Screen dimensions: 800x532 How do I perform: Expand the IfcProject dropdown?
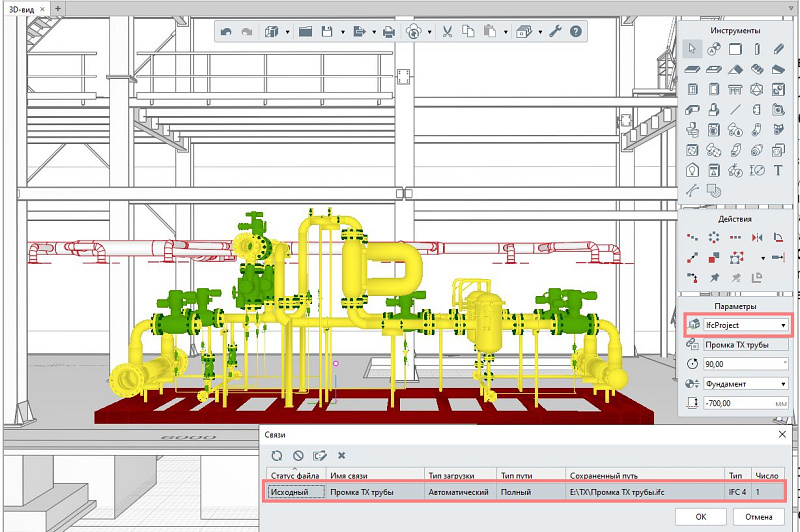click(x=783, y=325)
